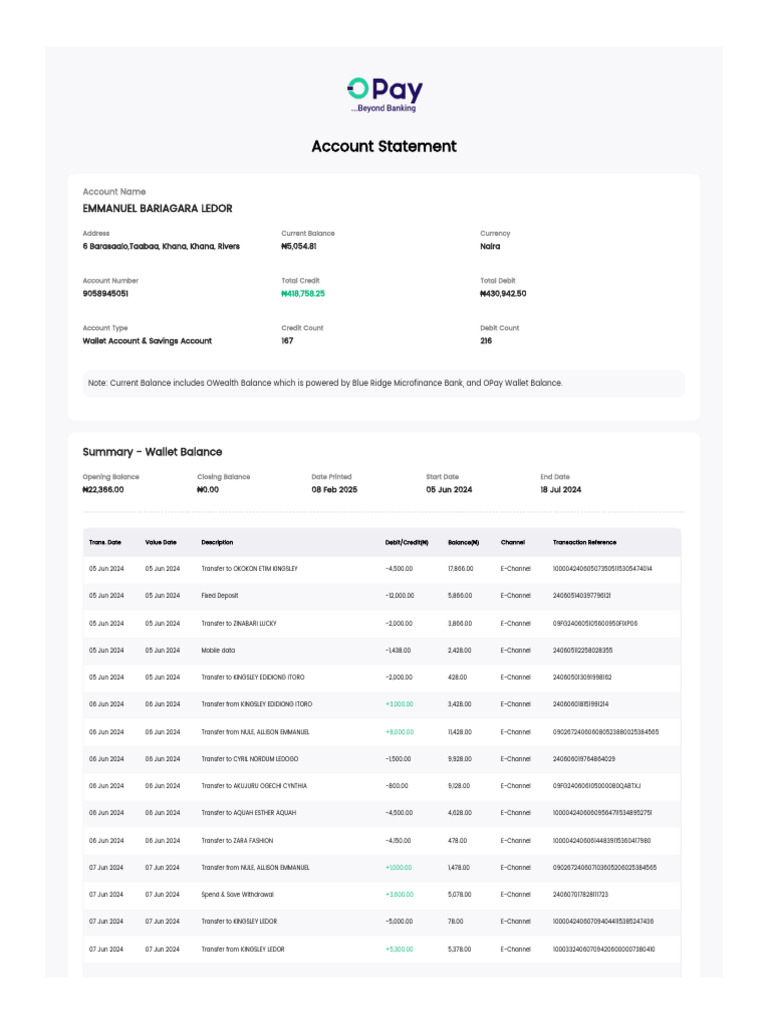Click the Total Debit amount ₦430,942.50
The width and height of the screenshot is (768, 1024).
(503, 294)
